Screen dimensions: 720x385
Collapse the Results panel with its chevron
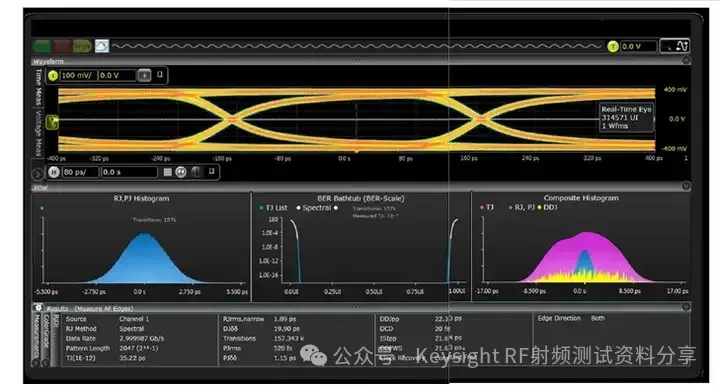(686, 306)
